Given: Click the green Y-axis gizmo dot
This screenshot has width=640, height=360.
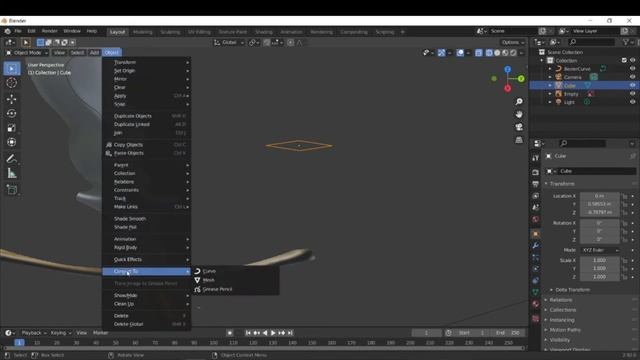Looking at the screenshot, I should 521,78.
